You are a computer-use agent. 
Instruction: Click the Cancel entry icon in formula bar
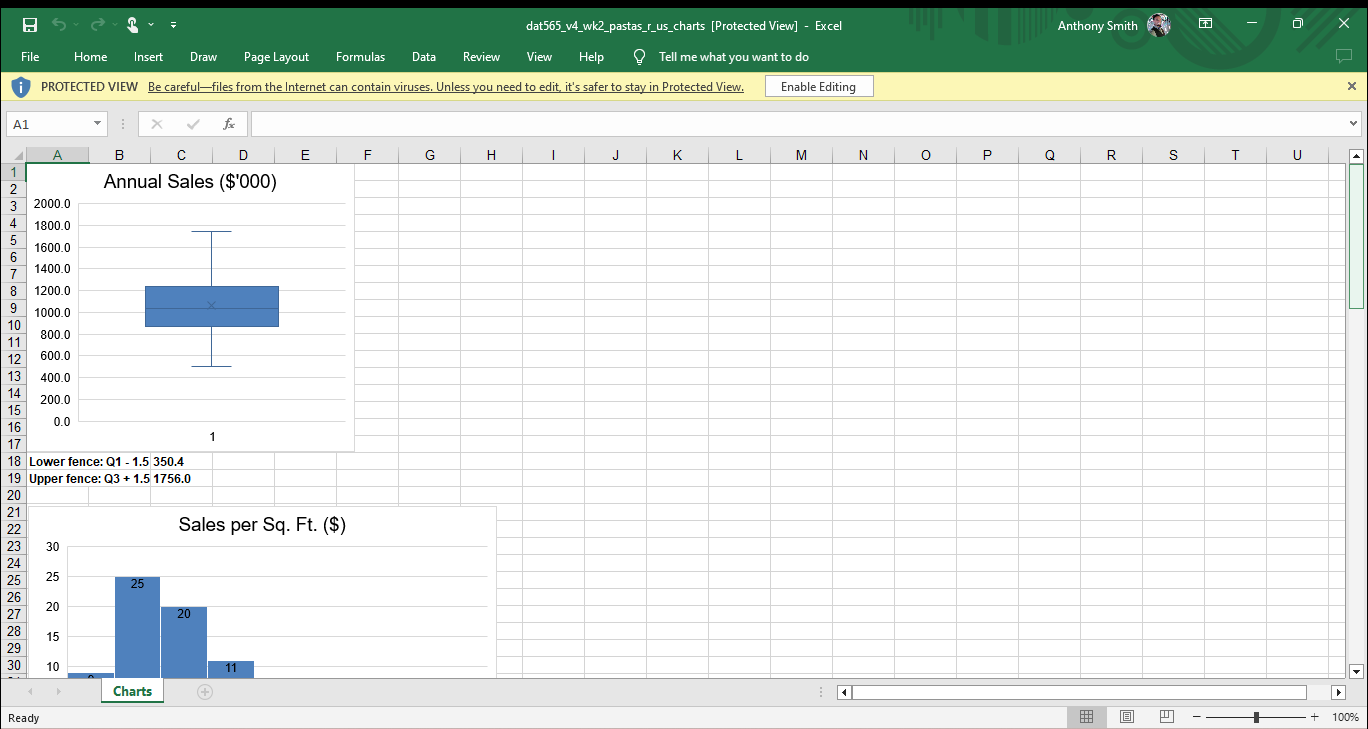click(157, 124)
